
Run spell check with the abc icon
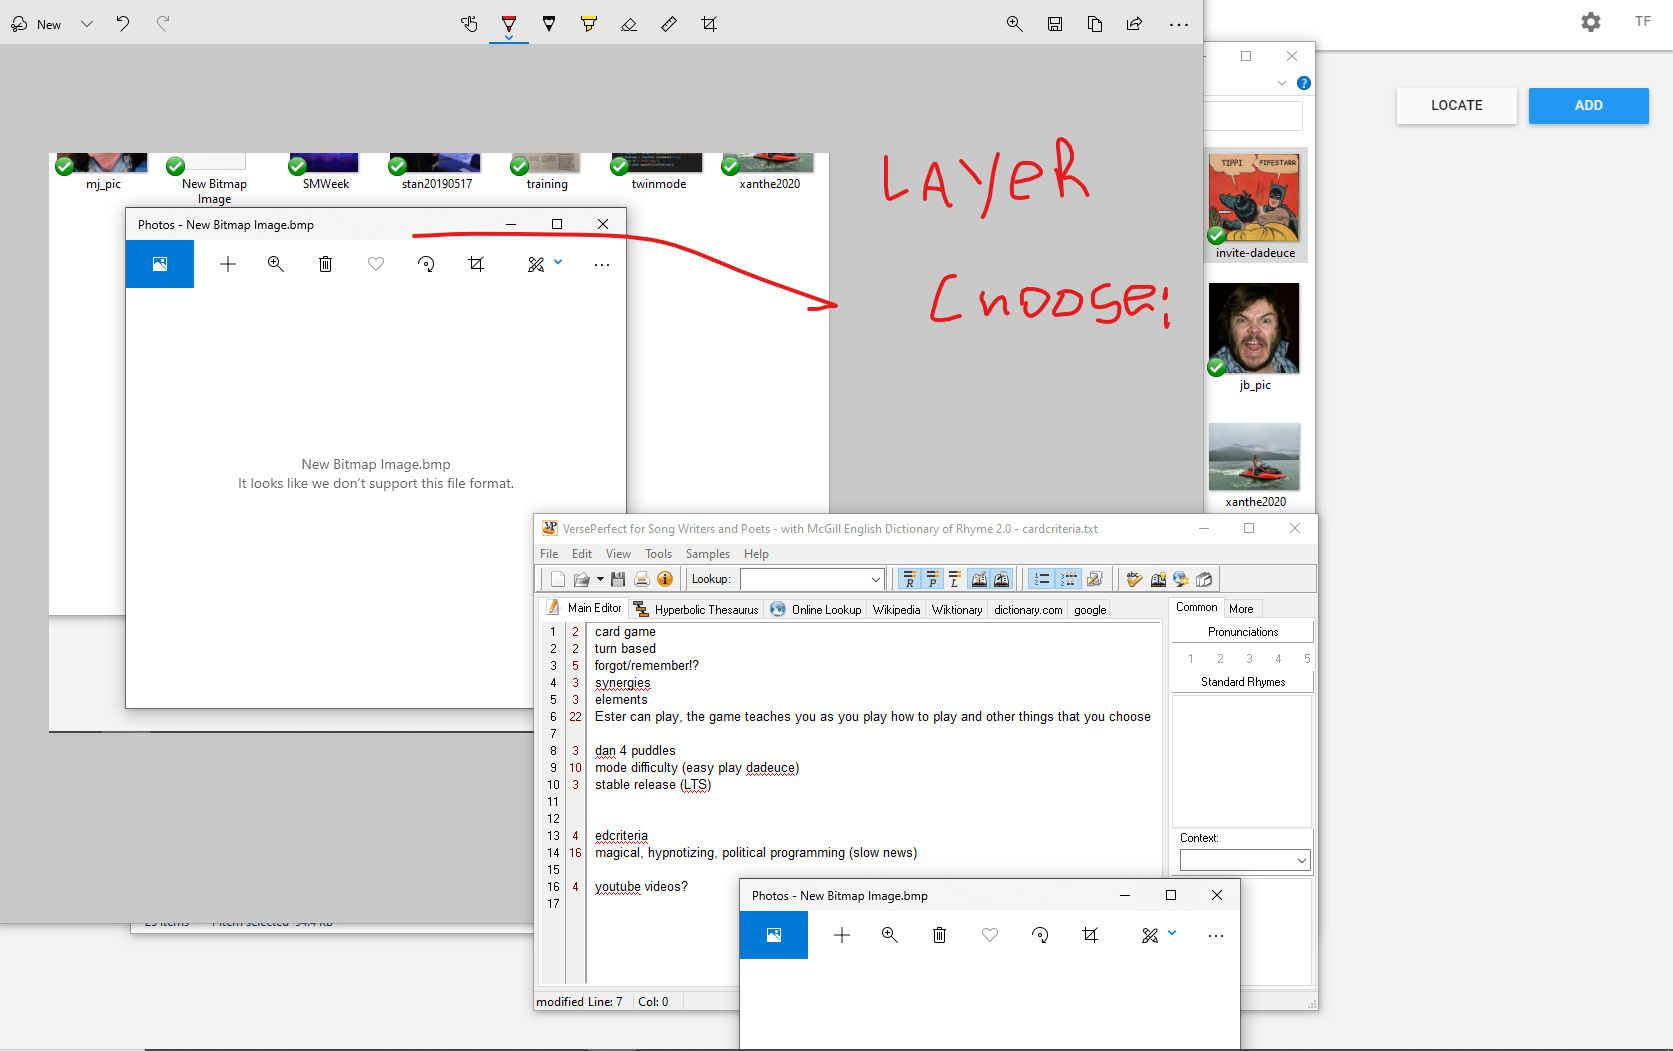1134,579
